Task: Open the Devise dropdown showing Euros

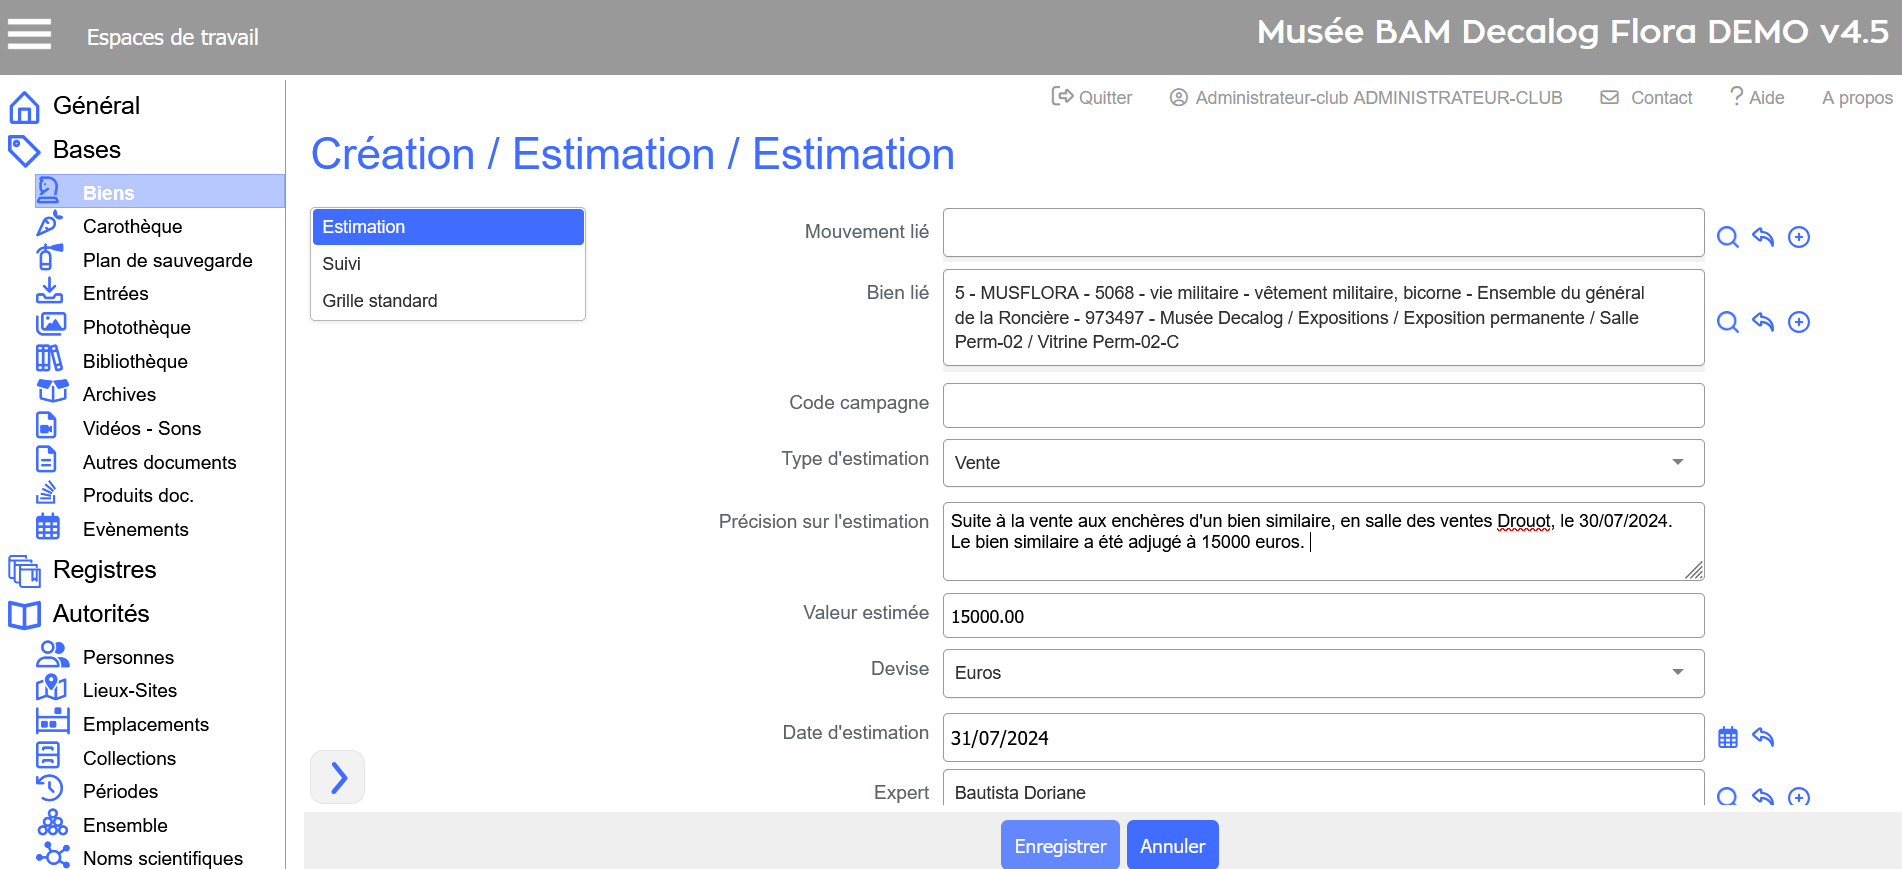Action: (x=1322, y=673)
